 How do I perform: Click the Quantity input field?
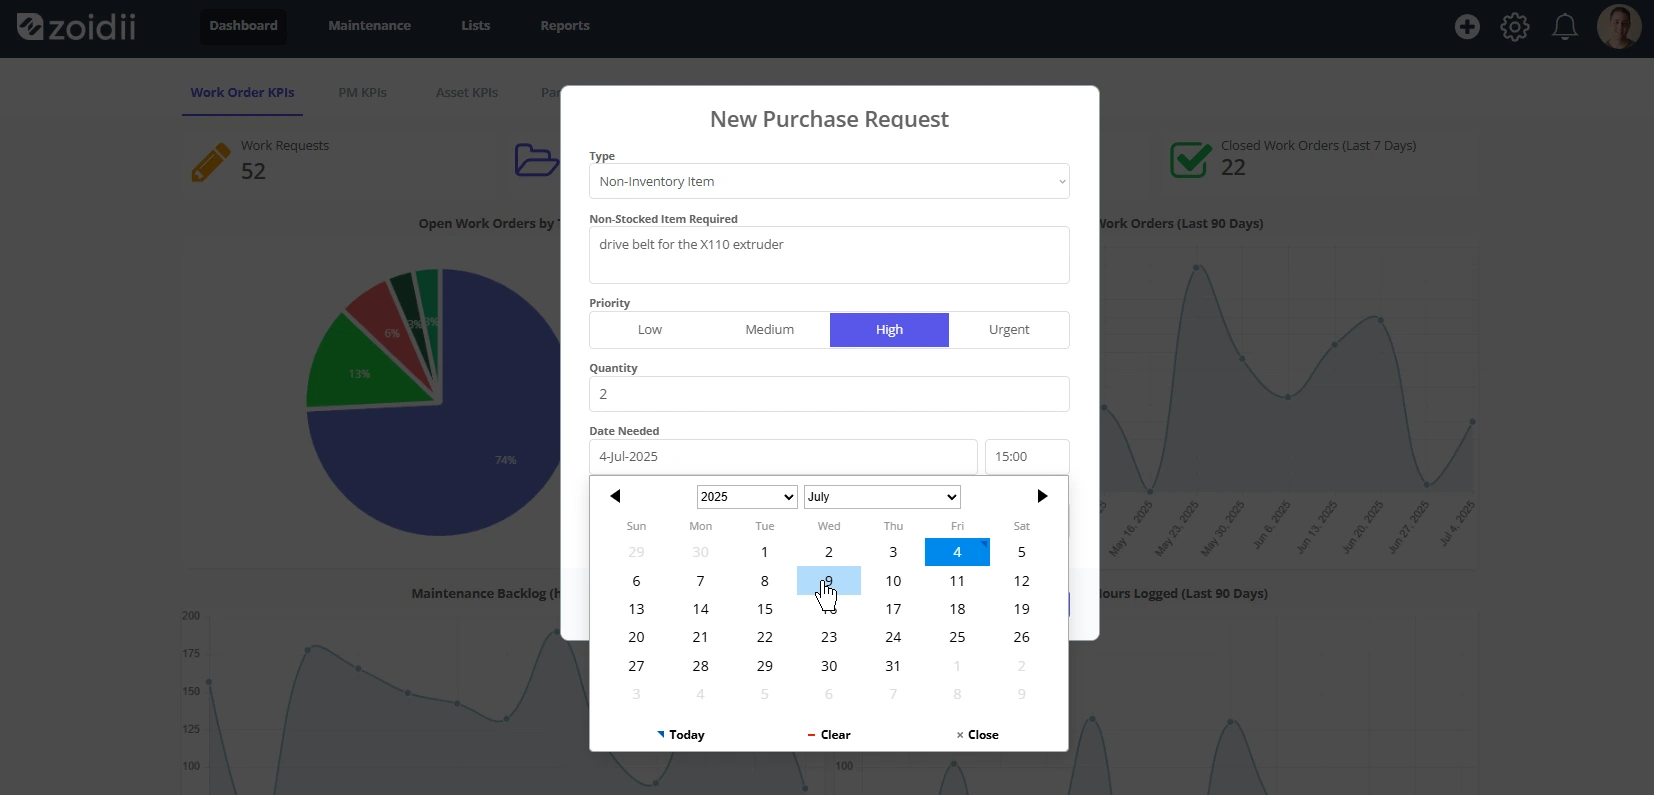point(829,394)
